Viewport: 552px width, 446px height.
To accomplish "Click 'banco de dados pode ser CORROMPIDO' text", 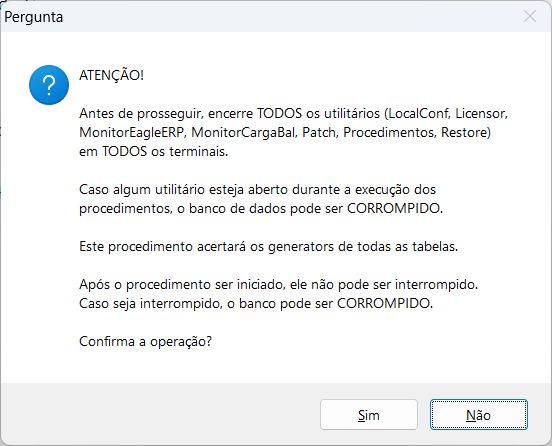I will click(x=316, y=208).
